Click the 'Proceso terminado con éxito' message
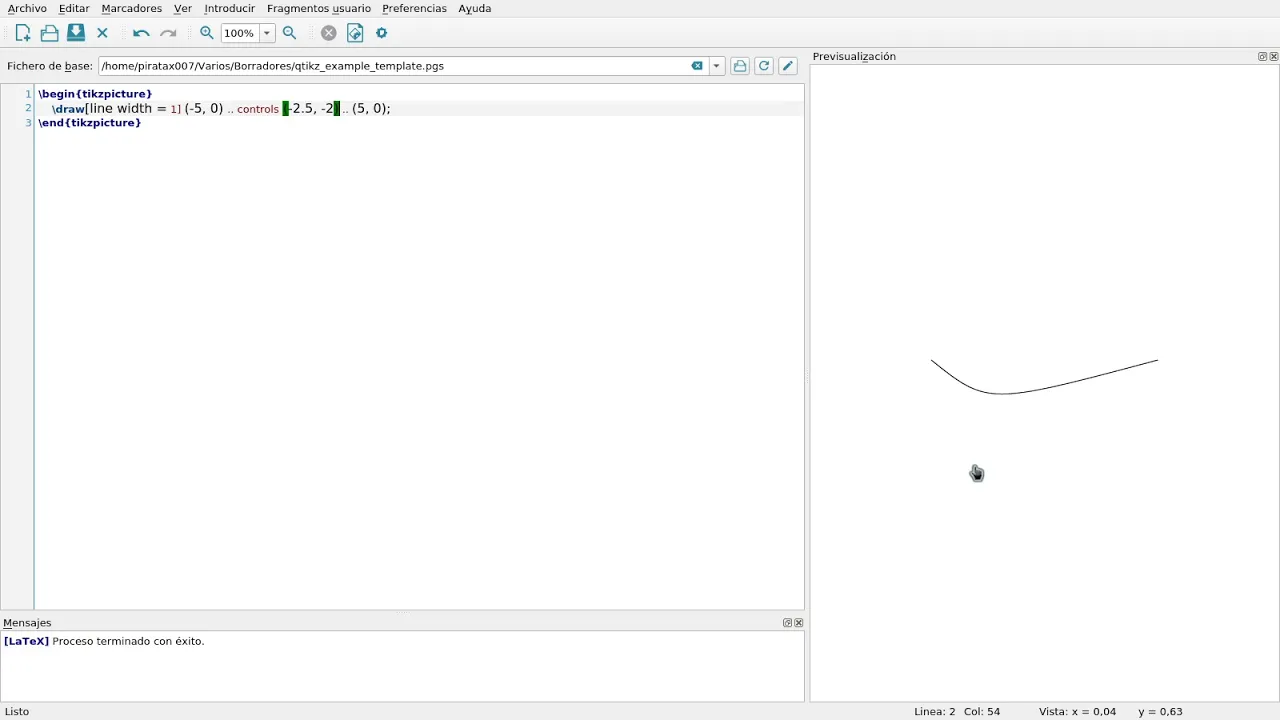 tap(128, 641)
